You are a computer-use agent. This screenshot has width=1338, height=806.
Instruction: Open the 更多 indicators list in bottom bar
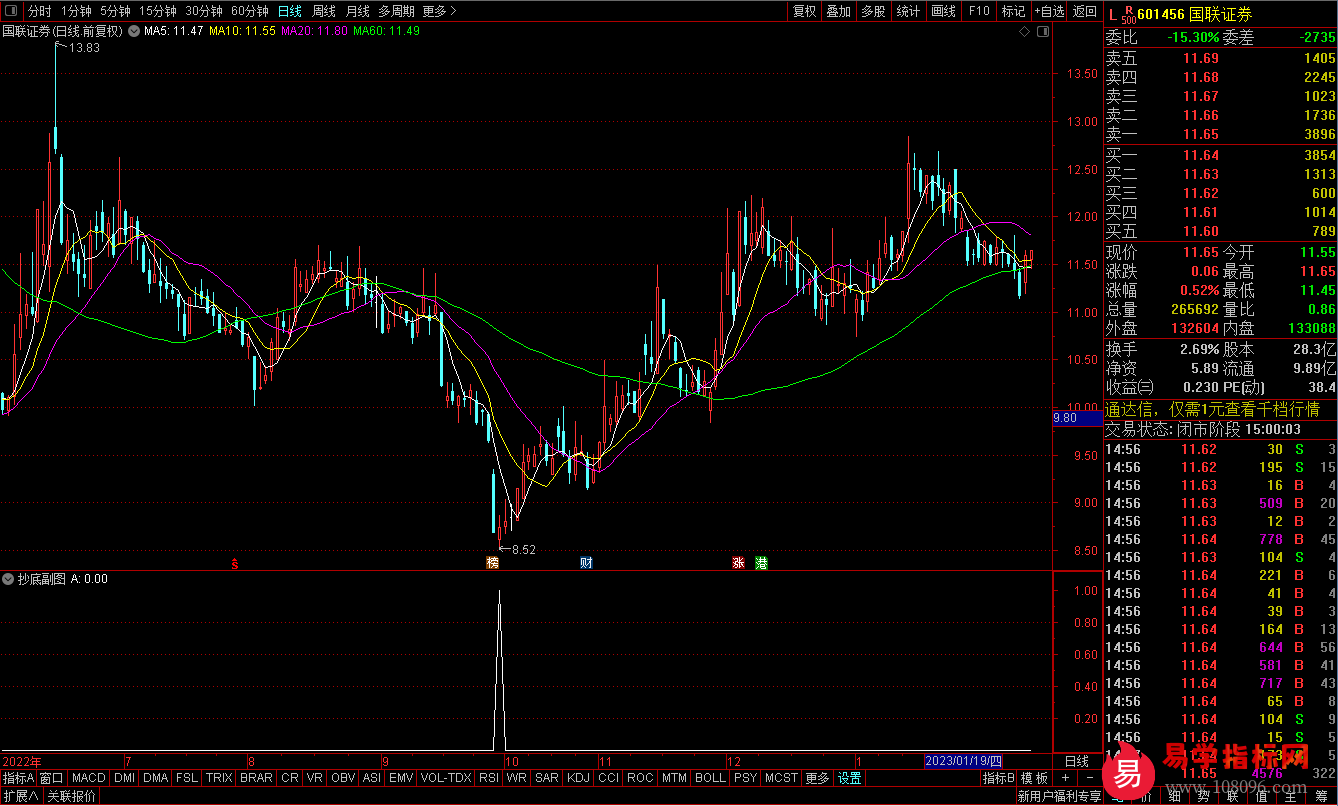pyautogui.click(x=817, y=778)
